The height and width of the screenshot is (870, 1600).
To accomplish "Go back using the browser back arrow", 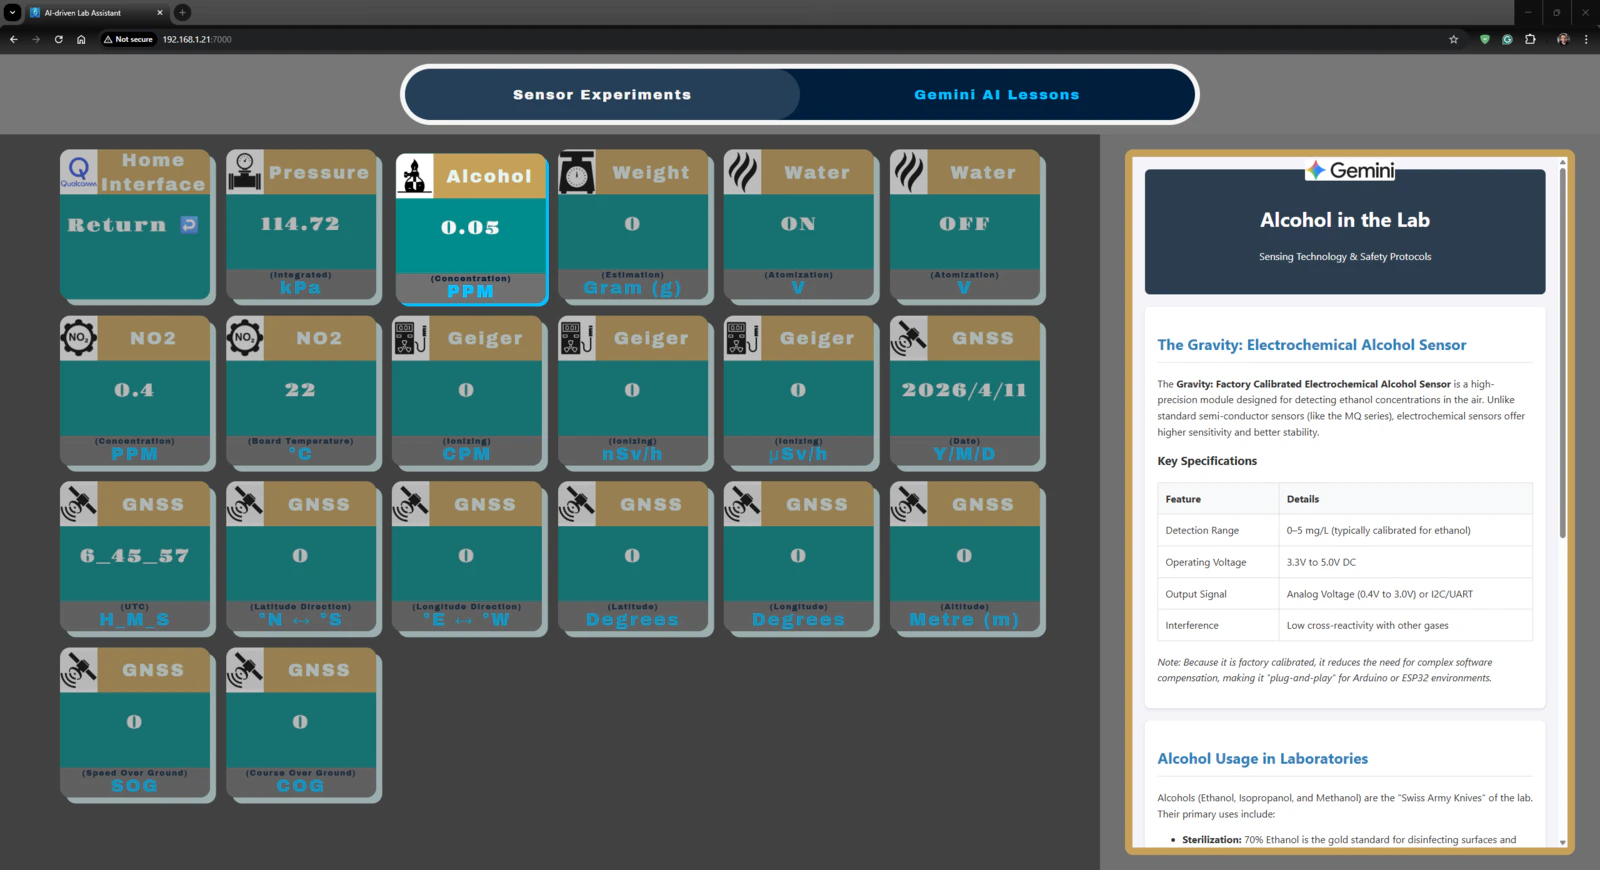I will click(x=14, y=40).
